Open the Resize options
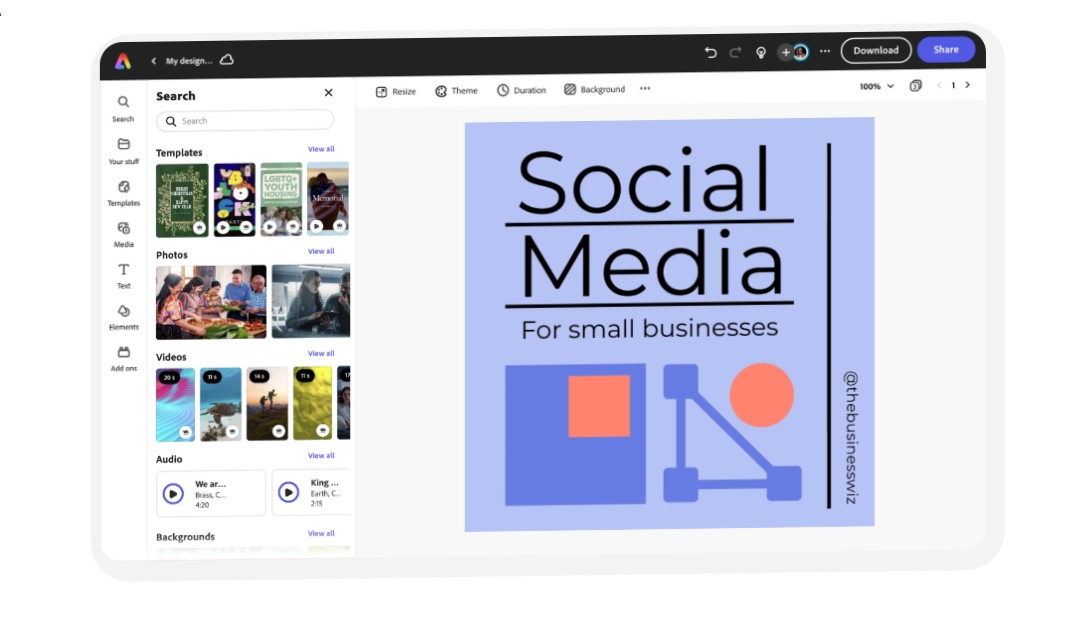This screenshot has height=640, width=1090. click(x=397, y=90)
